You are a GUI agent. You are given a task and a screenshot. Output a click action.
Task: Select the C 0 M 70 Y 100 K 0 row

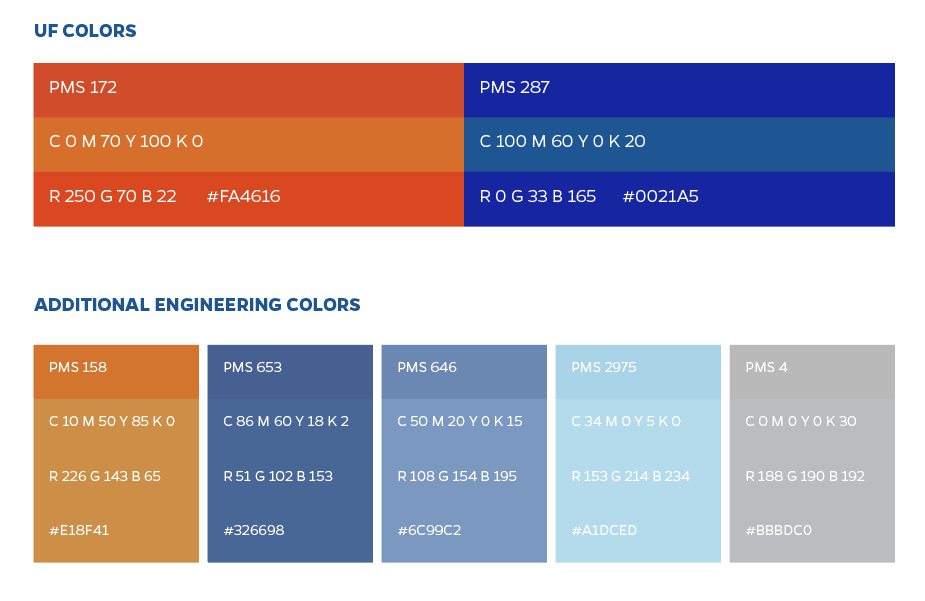(x=126, y=142)
